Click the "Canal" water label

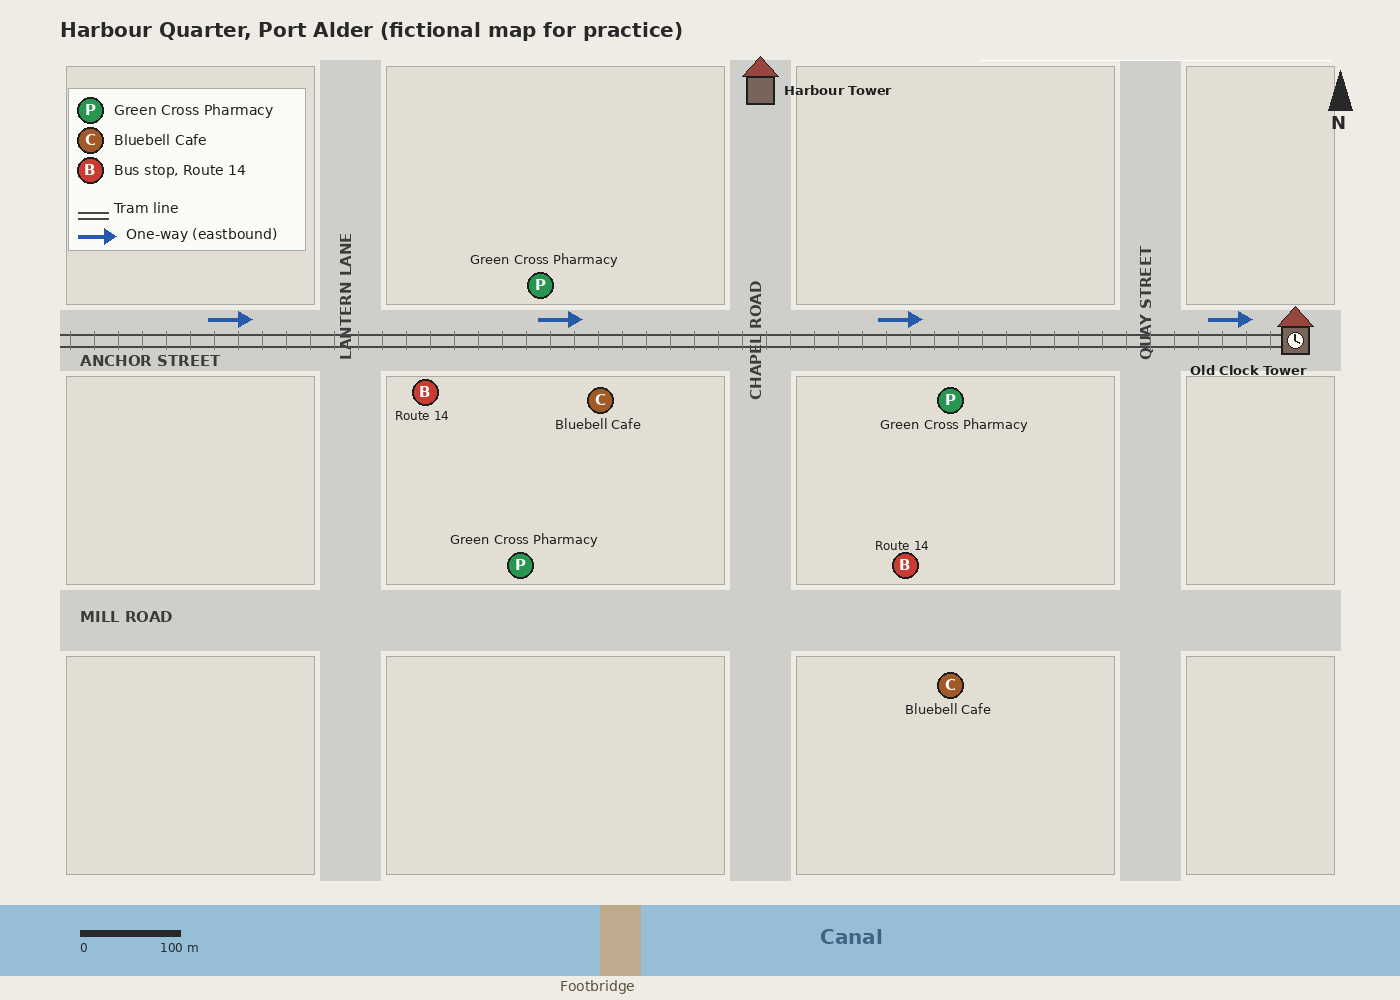(x=851, y=937)
